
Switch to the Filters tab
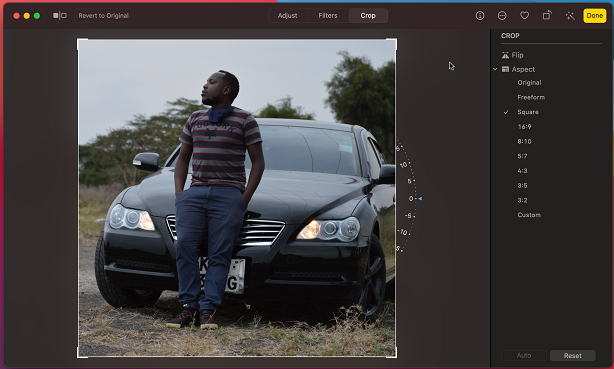point(328,16)
